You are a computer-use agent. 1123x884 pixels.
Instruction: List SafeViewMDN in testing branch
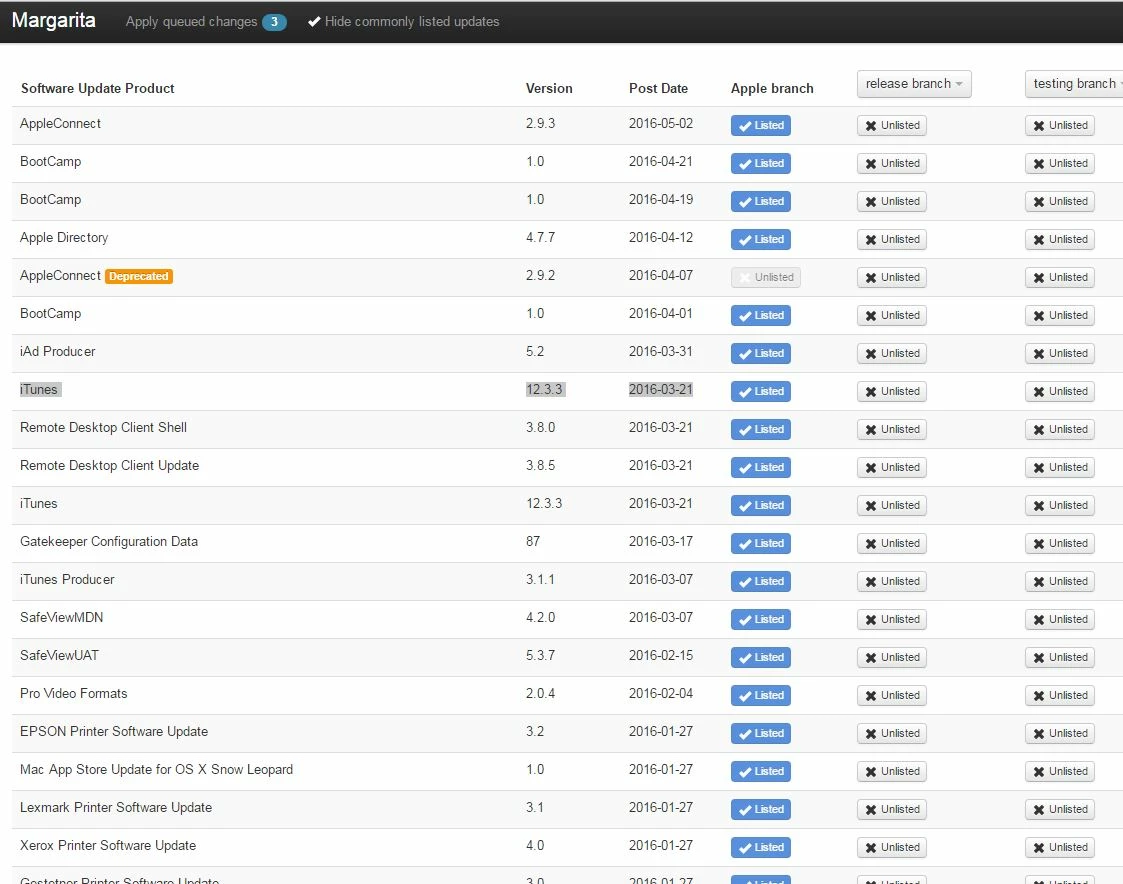click(x=1059, y=619)
